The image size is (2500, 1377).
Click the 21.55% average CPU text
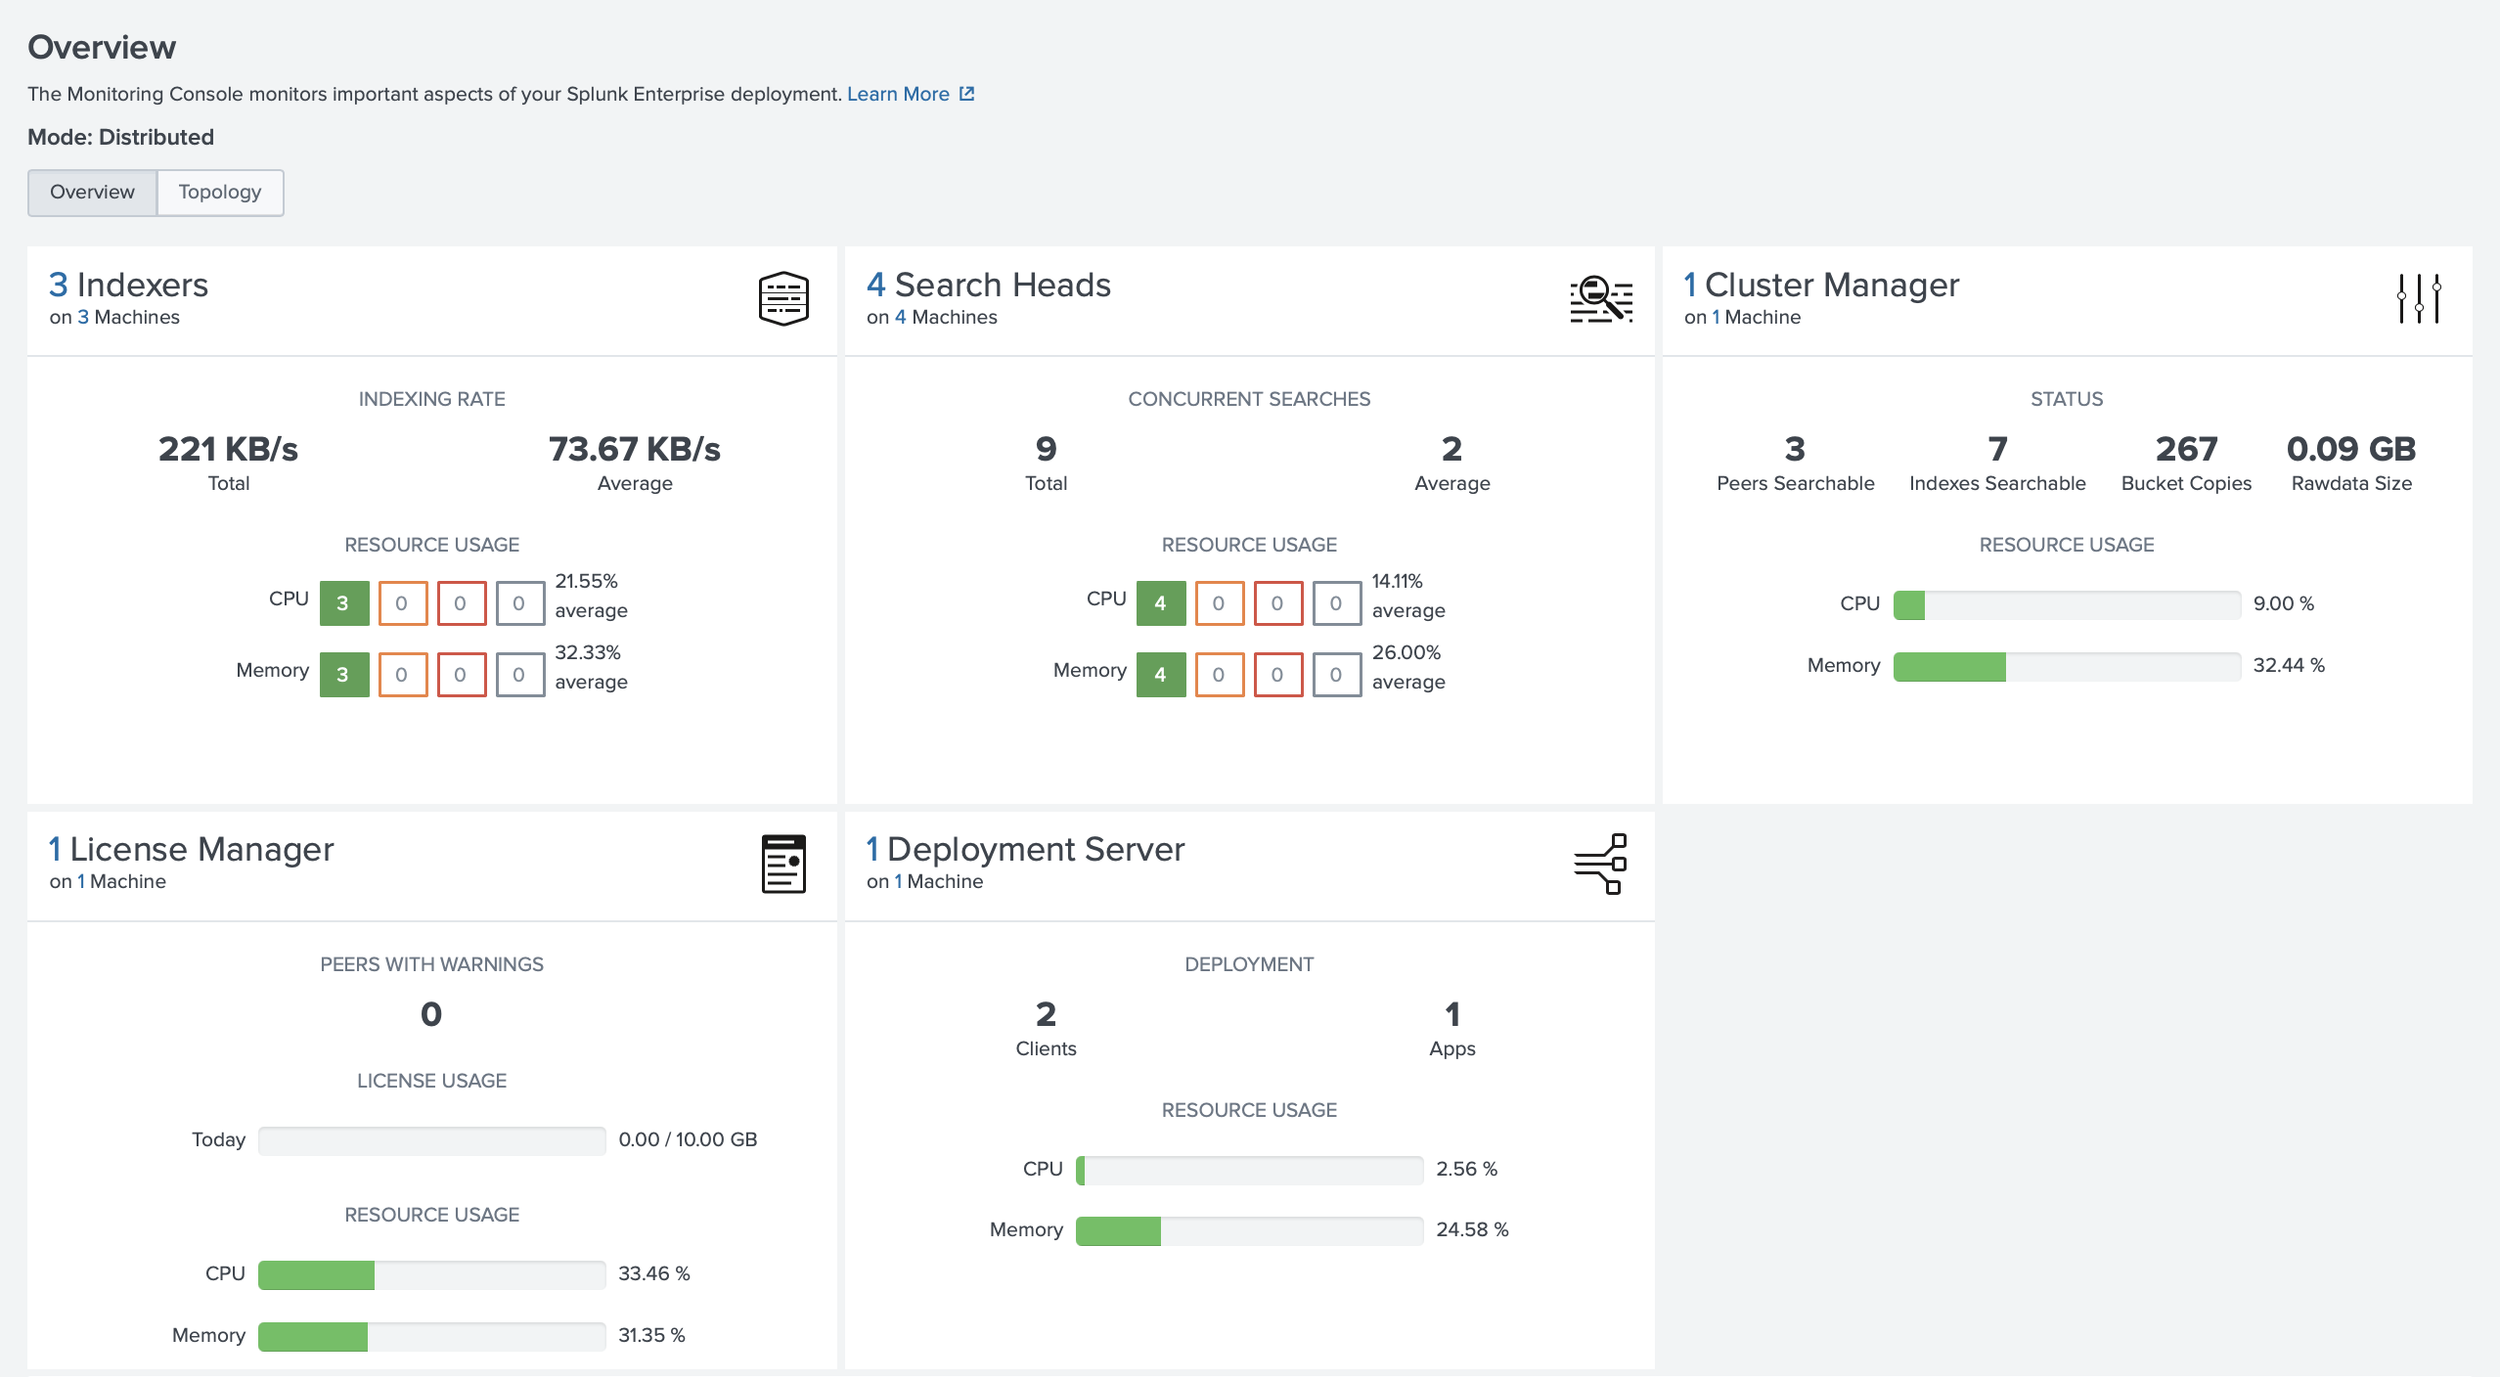[x=591, y=596]
